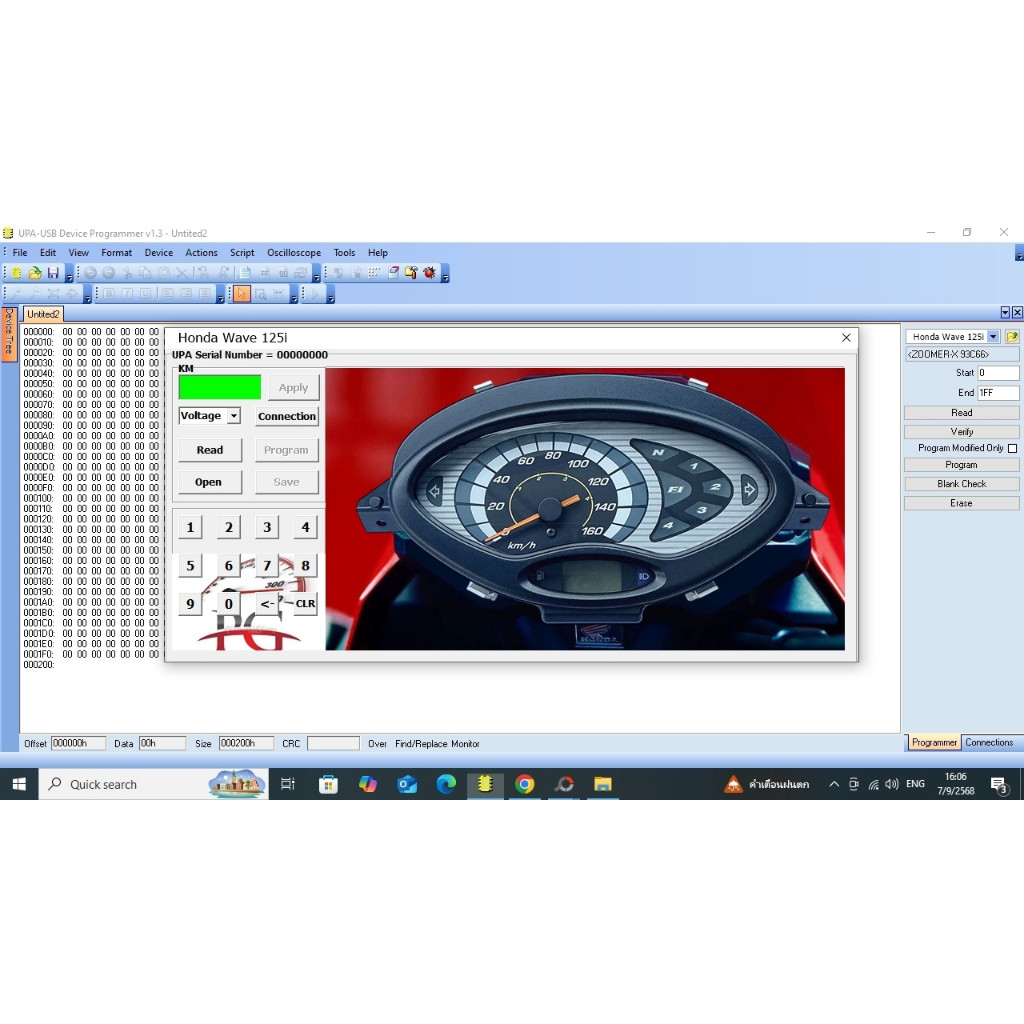Viewport: 1024px width, 1024px height.
Task: Click the CLR keypad button
Action: [x=305, y=603]
